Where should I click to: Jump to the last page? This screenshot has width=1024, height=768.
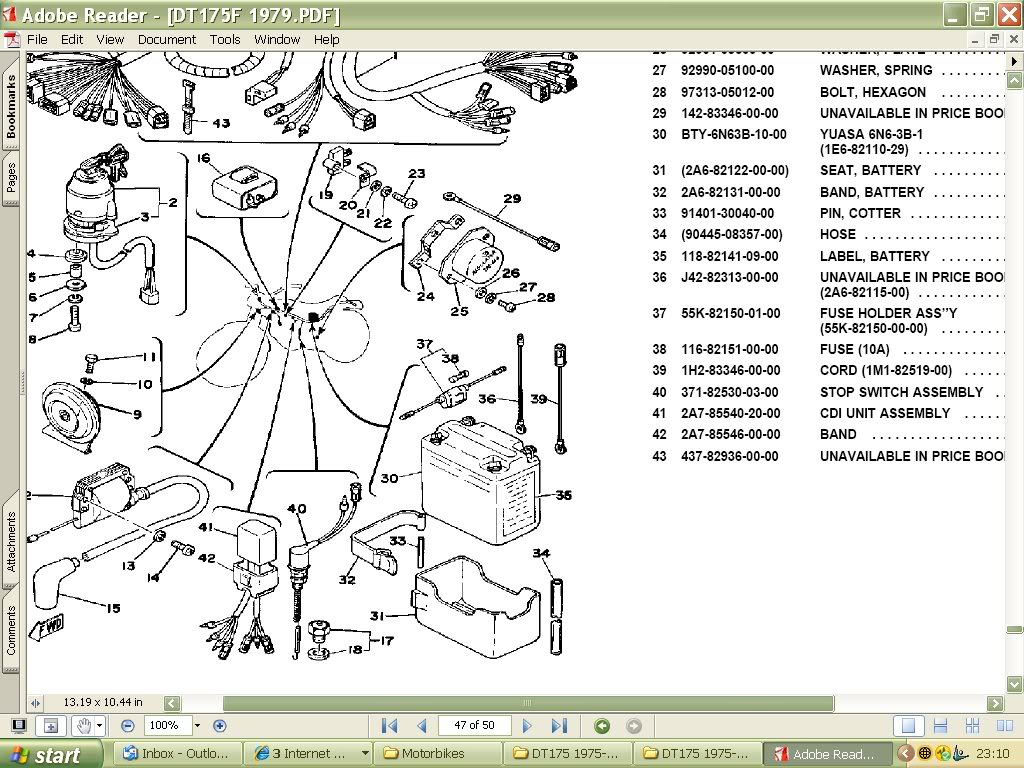(x=559, y=726)
